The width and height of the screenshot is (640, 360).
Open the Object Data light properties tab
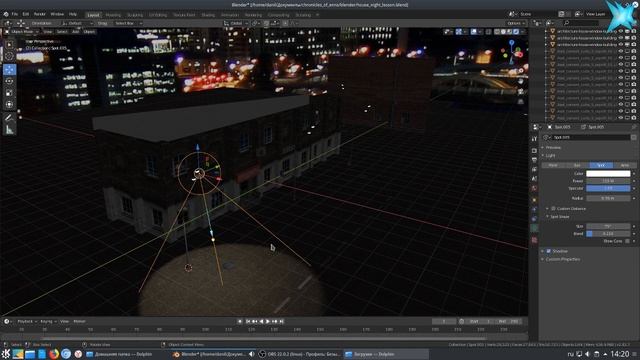(x=534, y=229)
